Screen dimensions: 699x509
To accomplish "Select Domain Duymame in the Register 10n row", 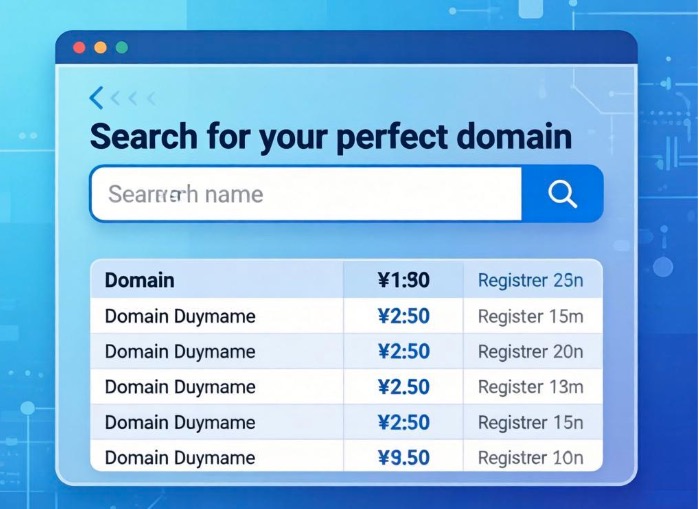I will coord(180,458).
